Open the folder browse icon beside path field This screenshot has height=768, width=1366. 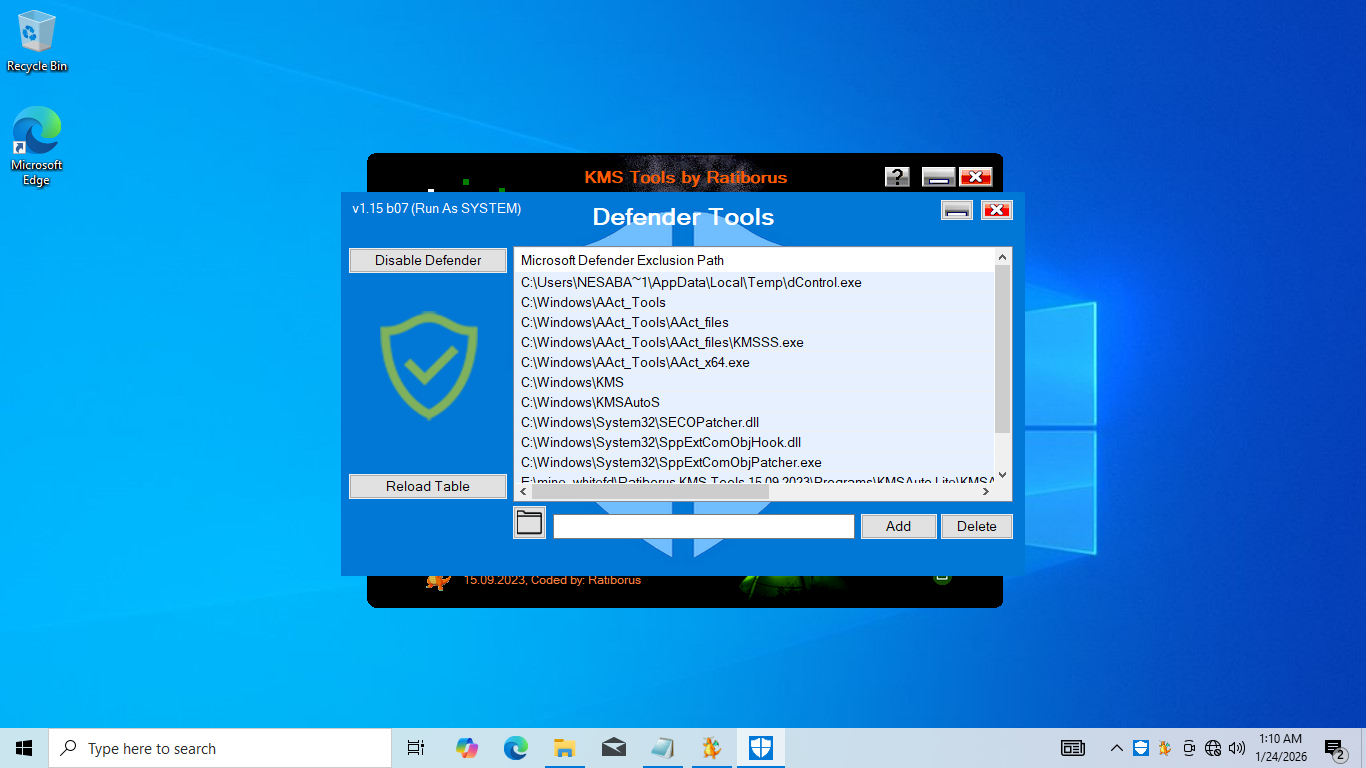point(529,522)
